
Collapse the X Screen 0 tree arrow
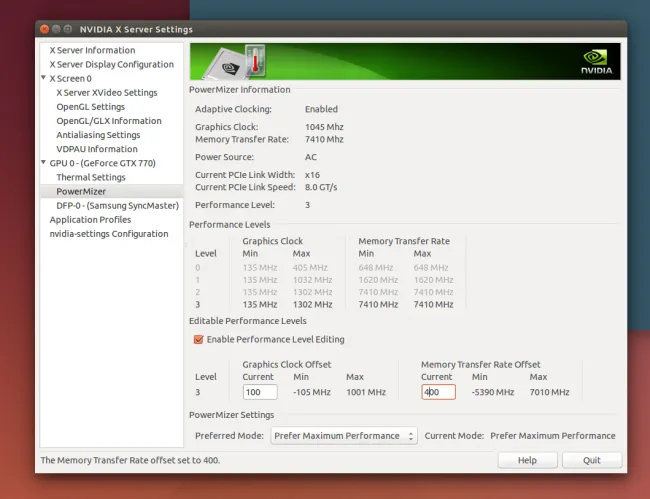(44, 78)
